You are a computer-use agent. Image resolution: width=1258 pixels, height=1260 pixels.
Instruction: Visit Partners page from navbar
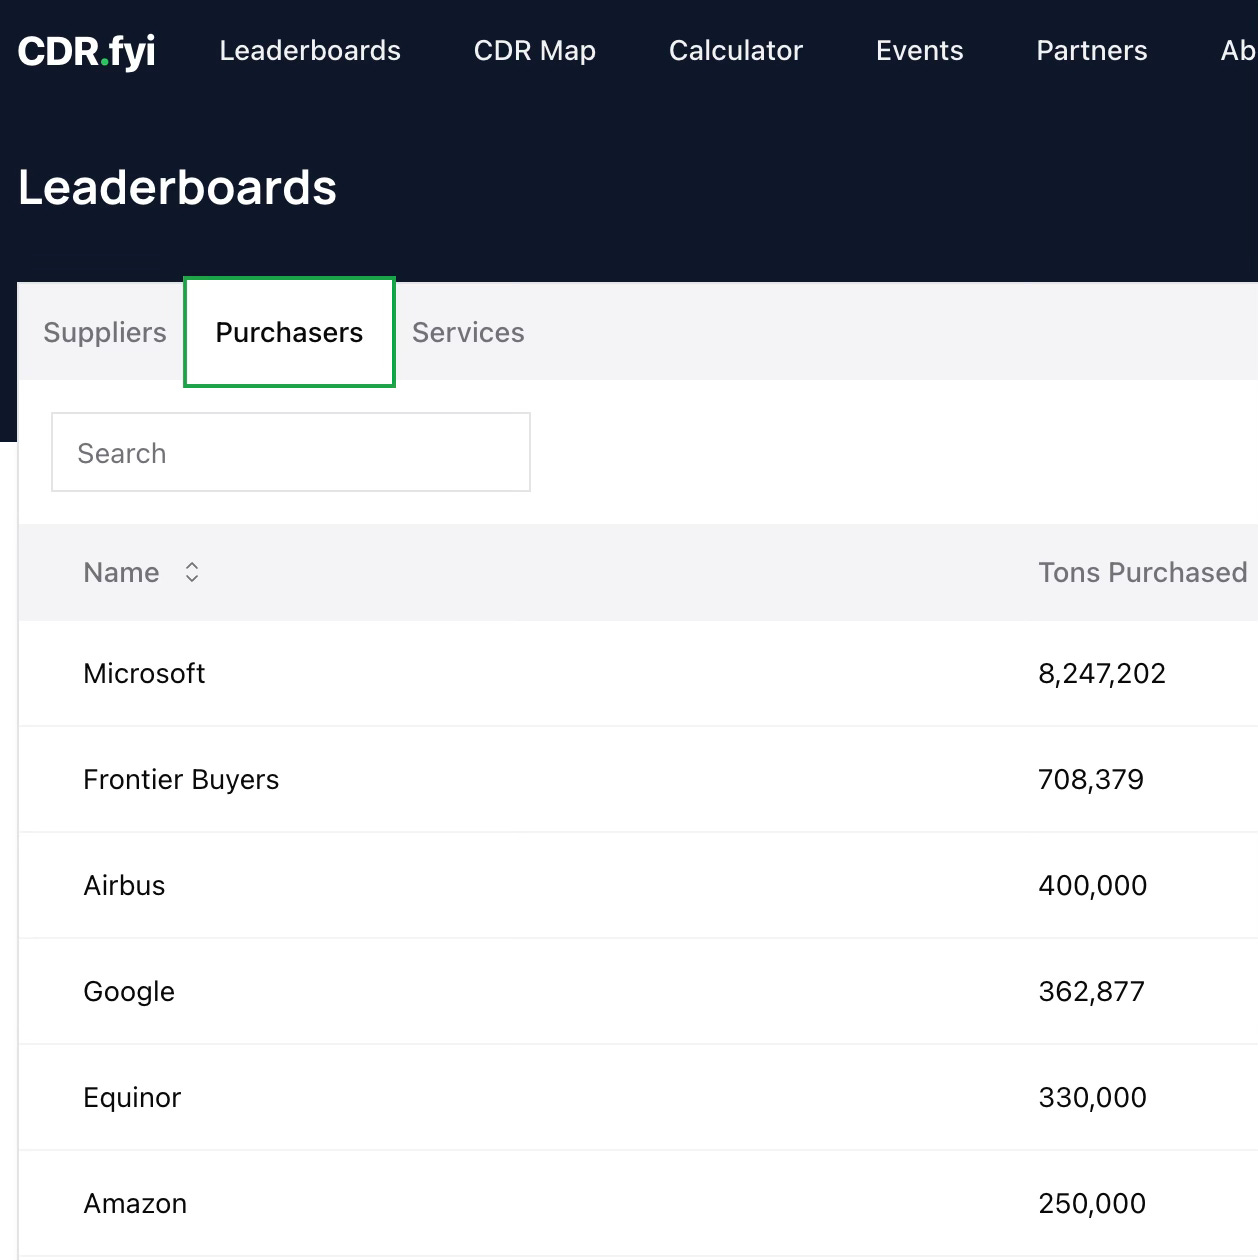tap(1092, 50)
